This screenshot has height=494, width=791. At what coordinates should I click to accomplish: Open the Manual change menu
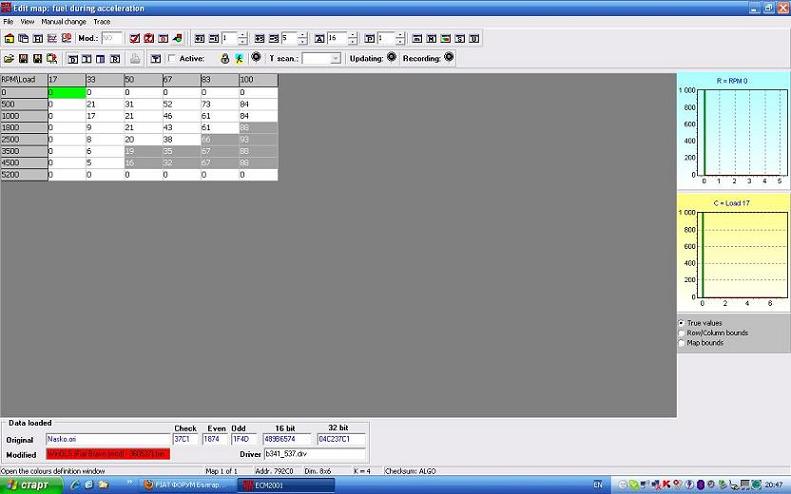63,21
